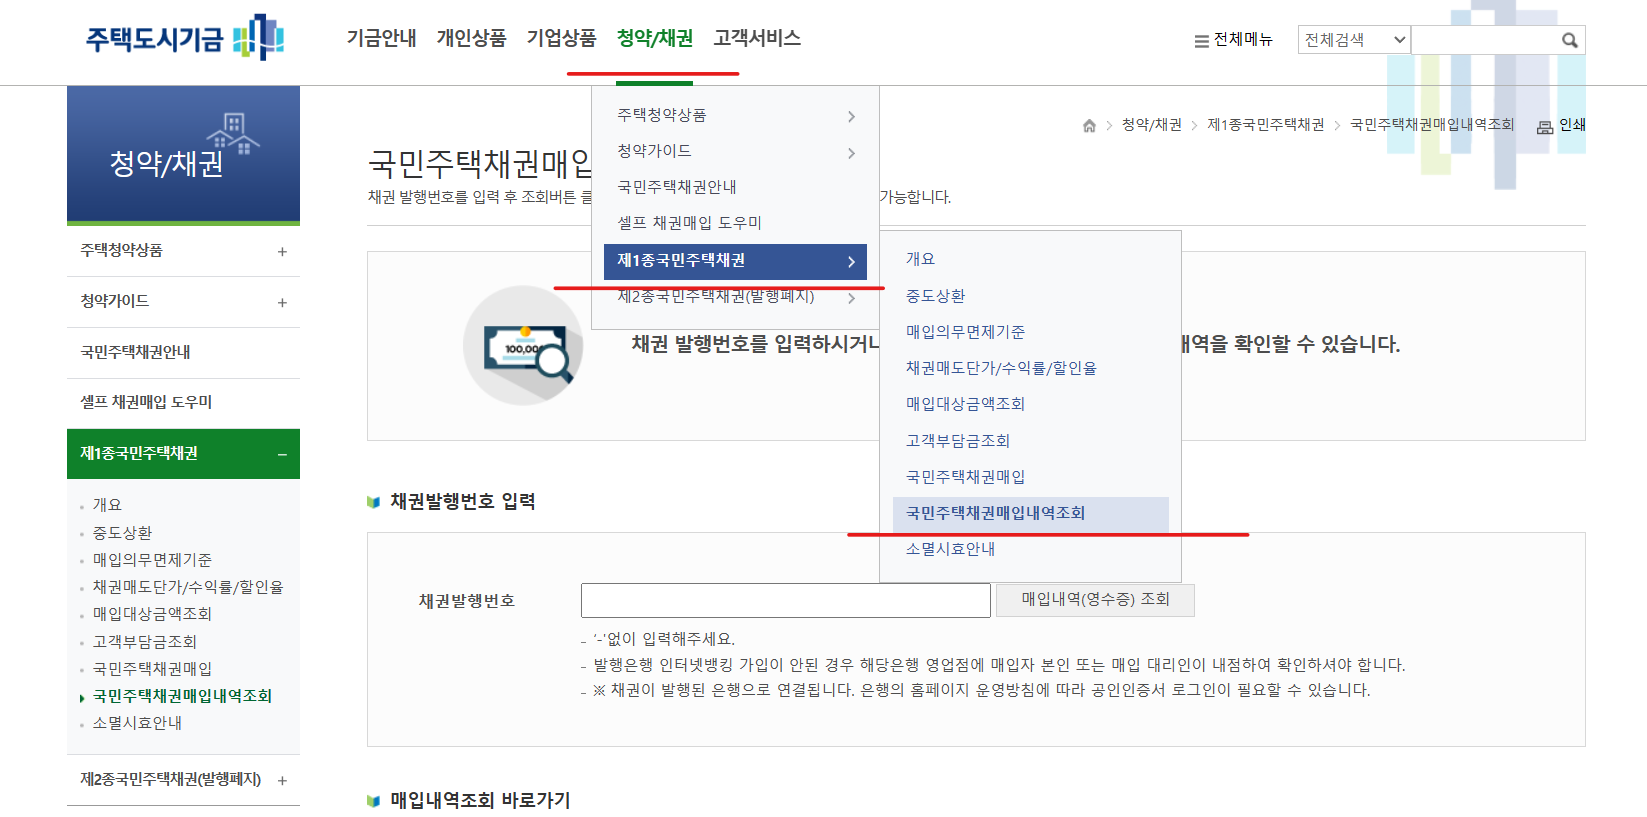Open the 기업상품 top menu
This screenshot has width=1647, height=817.
point(561,38)
